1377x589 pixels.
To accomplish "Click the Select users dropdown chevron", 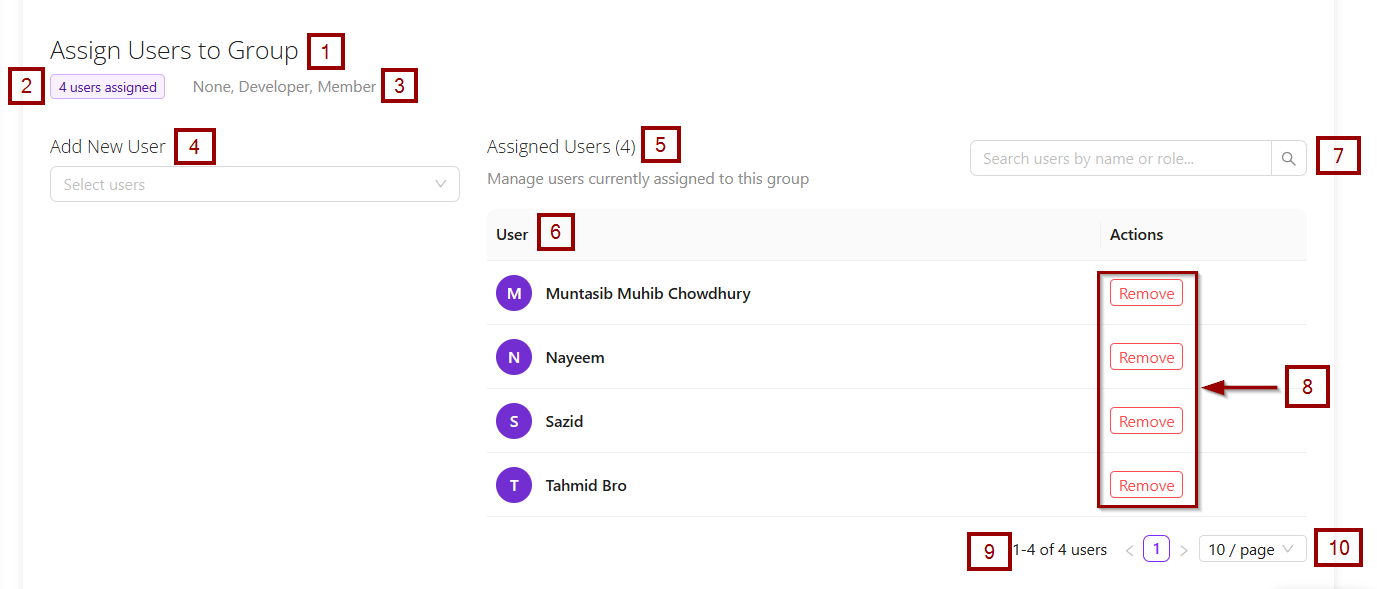I will coord(441,184).
